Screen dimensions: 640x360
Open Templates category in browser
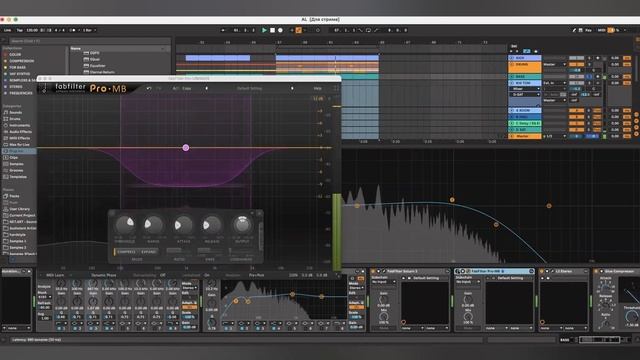click(18, 177)
